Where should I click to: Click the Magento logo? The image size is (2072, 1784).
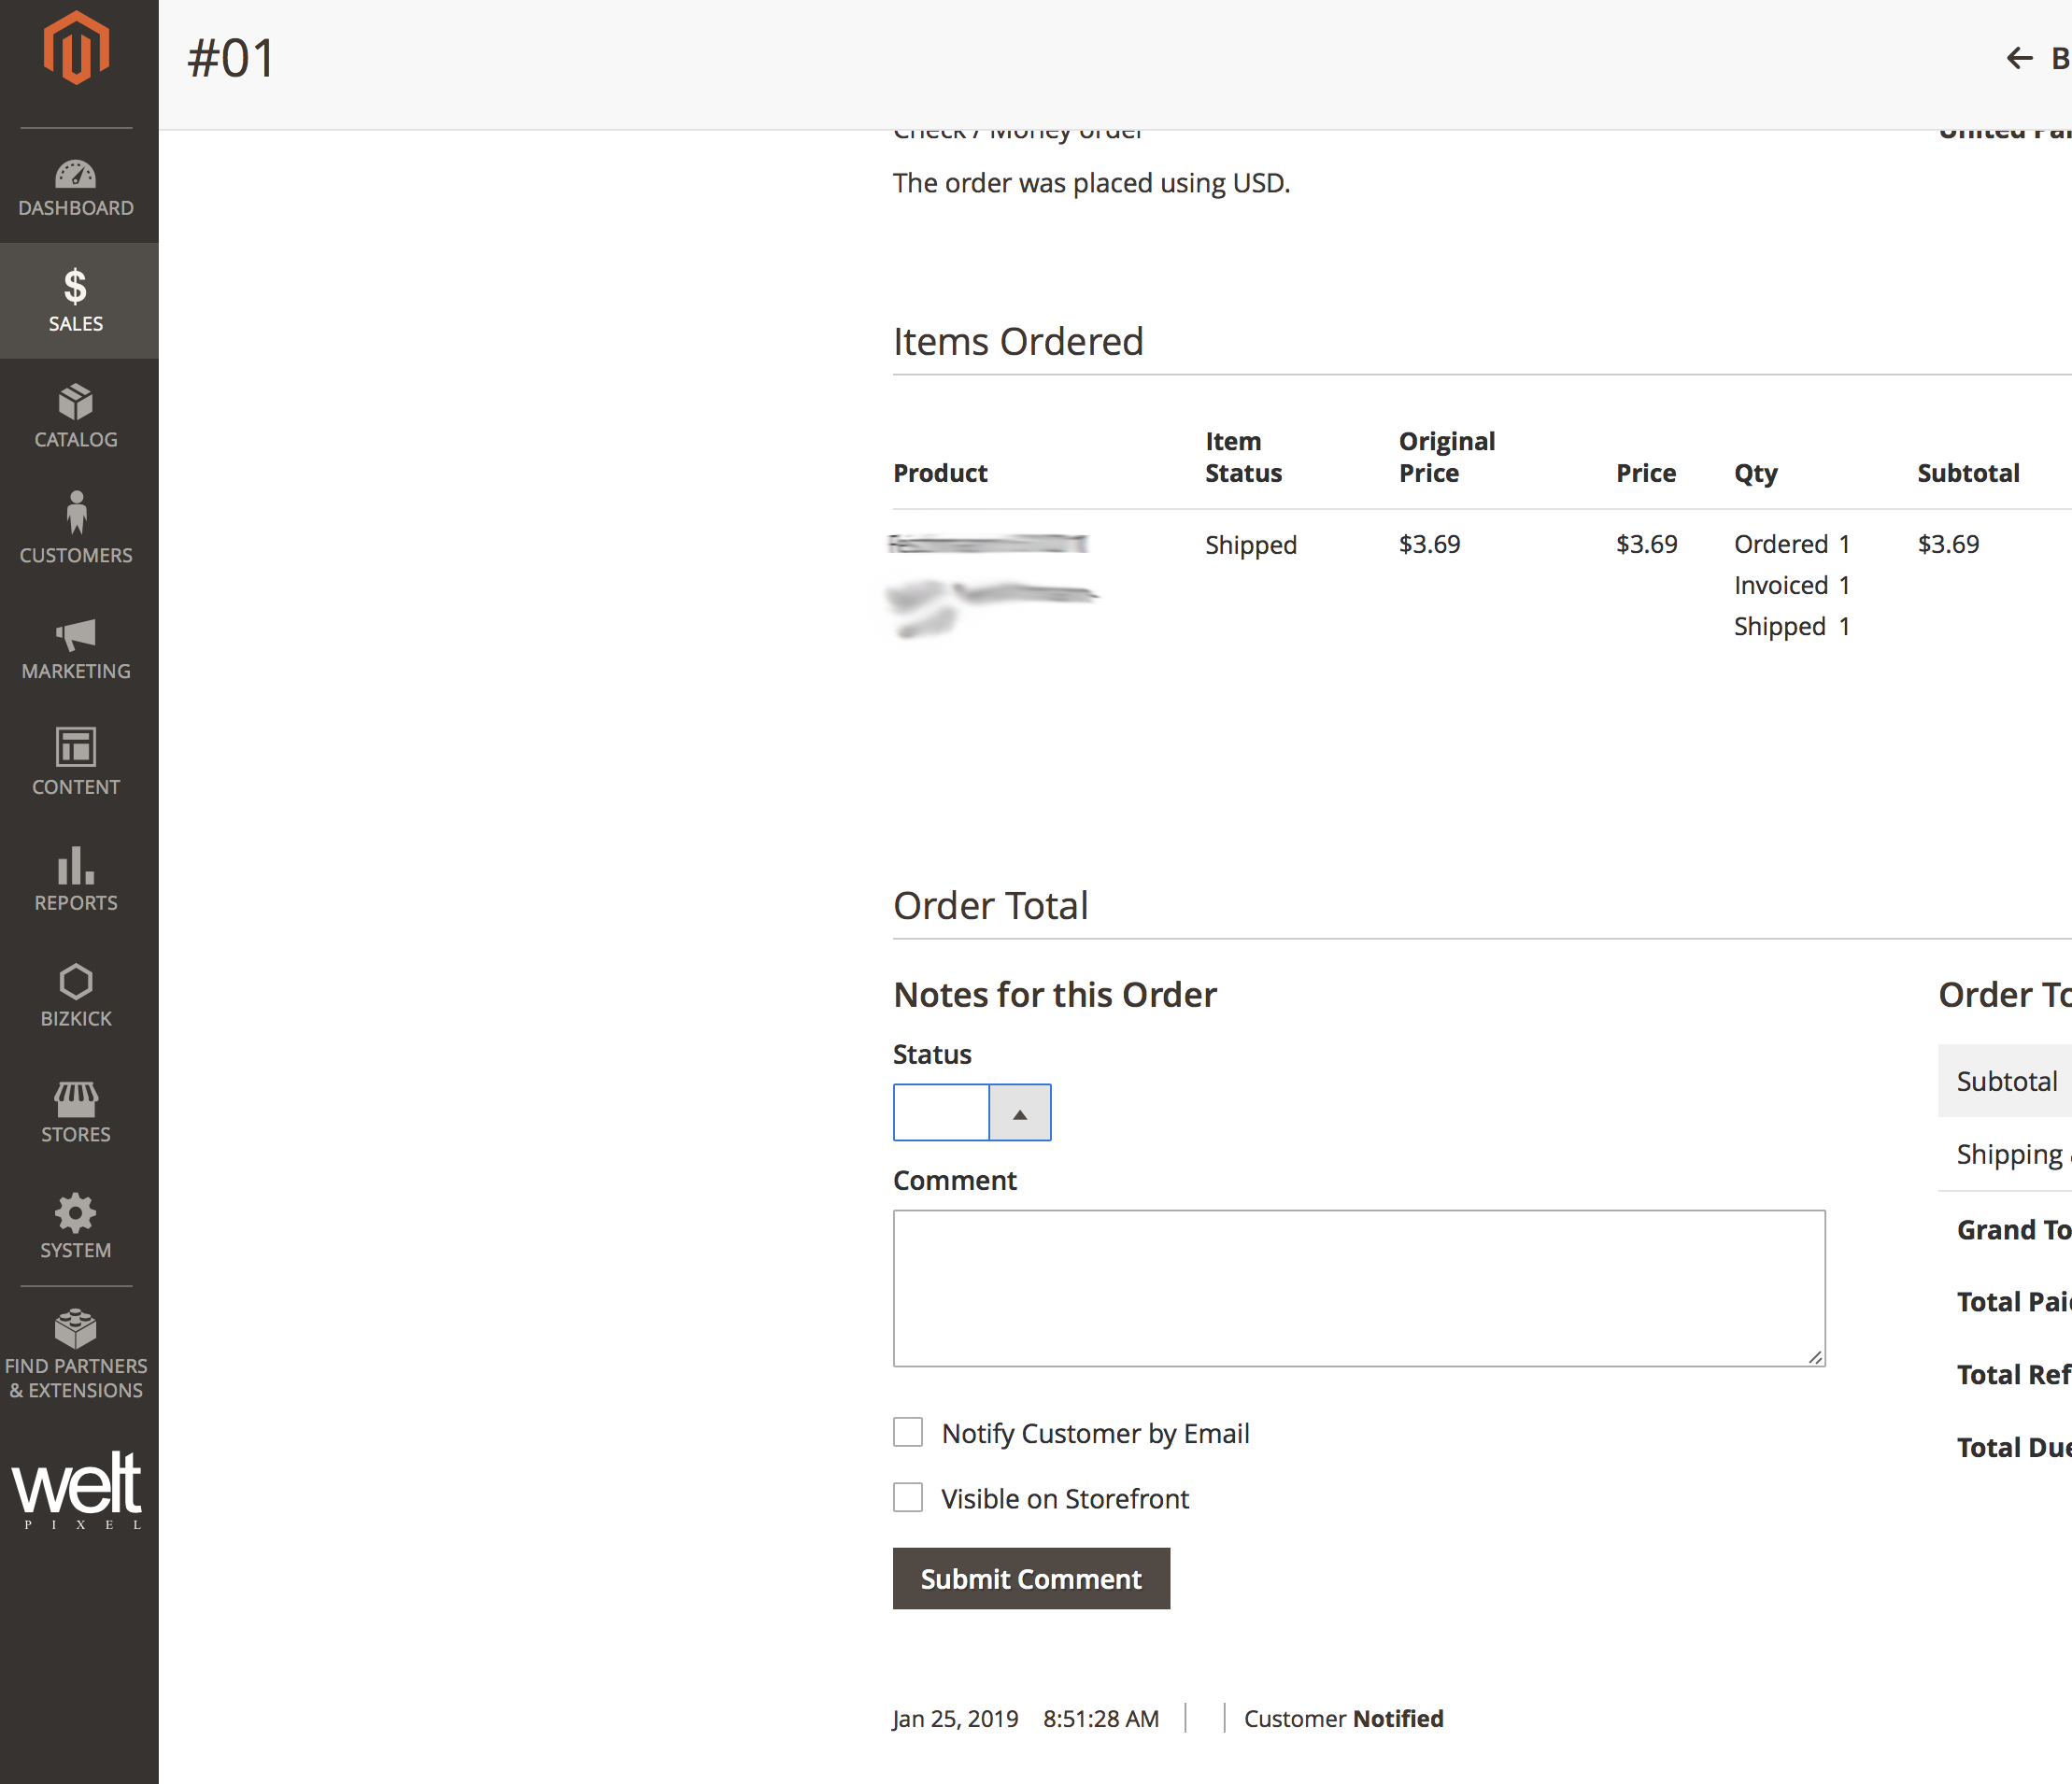(76, 45)
